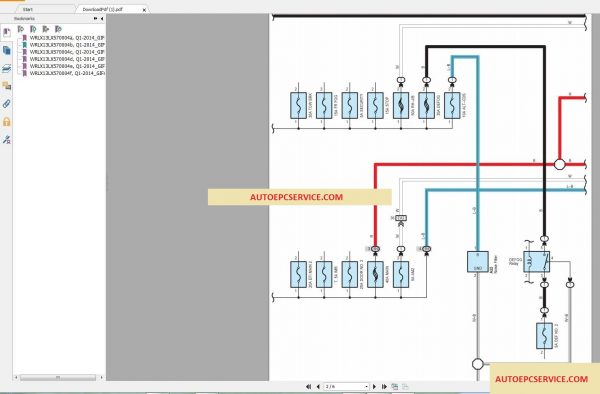Click the fourth bookmark toolbar icon
Viewport: 600px width, 394px height.
(x=58, y=29)
